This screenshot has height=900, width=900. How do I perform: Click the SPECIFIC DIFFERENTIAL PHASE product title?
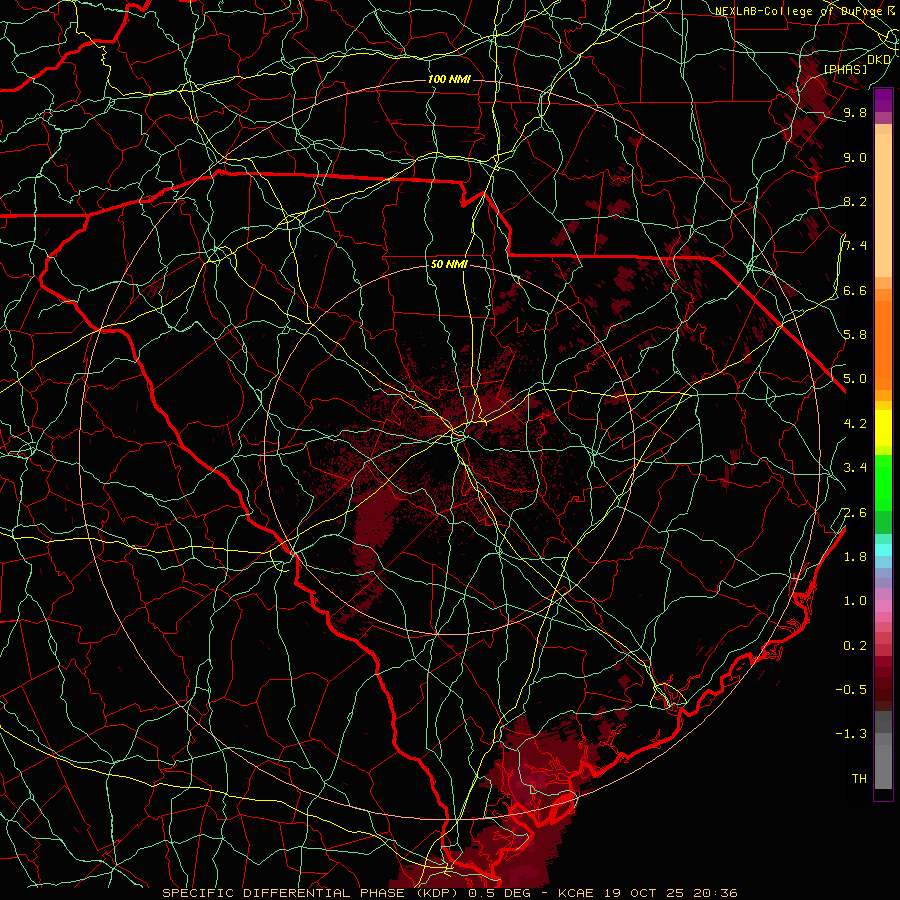point(283,893)
